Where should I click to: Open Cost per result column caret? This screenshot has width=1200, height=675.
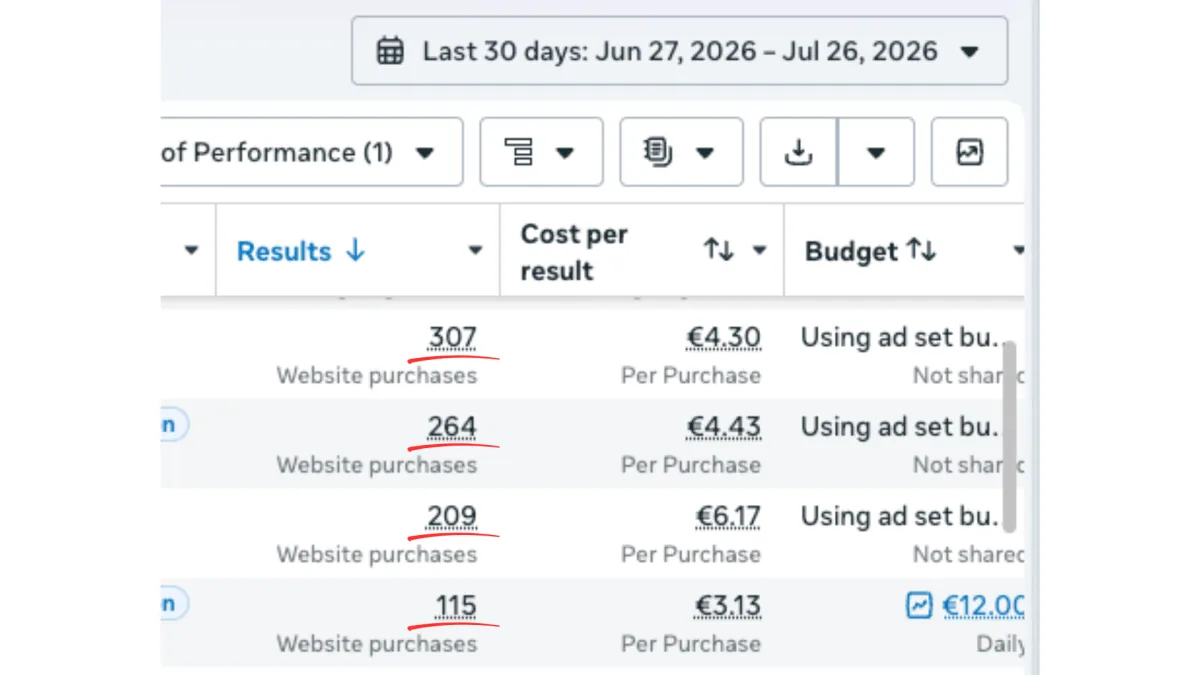760,251
